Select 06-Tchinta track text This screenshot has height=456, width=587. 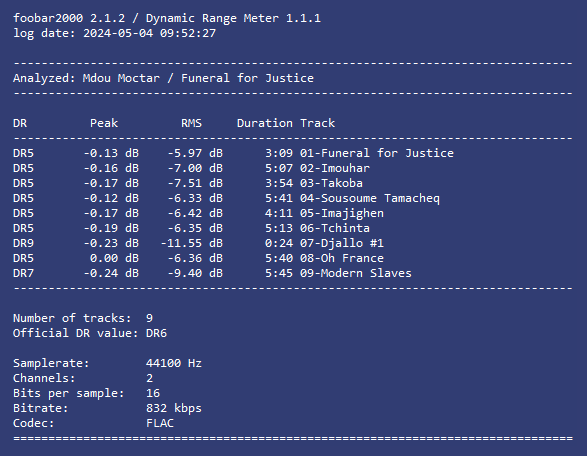click(x=335, y=228)
